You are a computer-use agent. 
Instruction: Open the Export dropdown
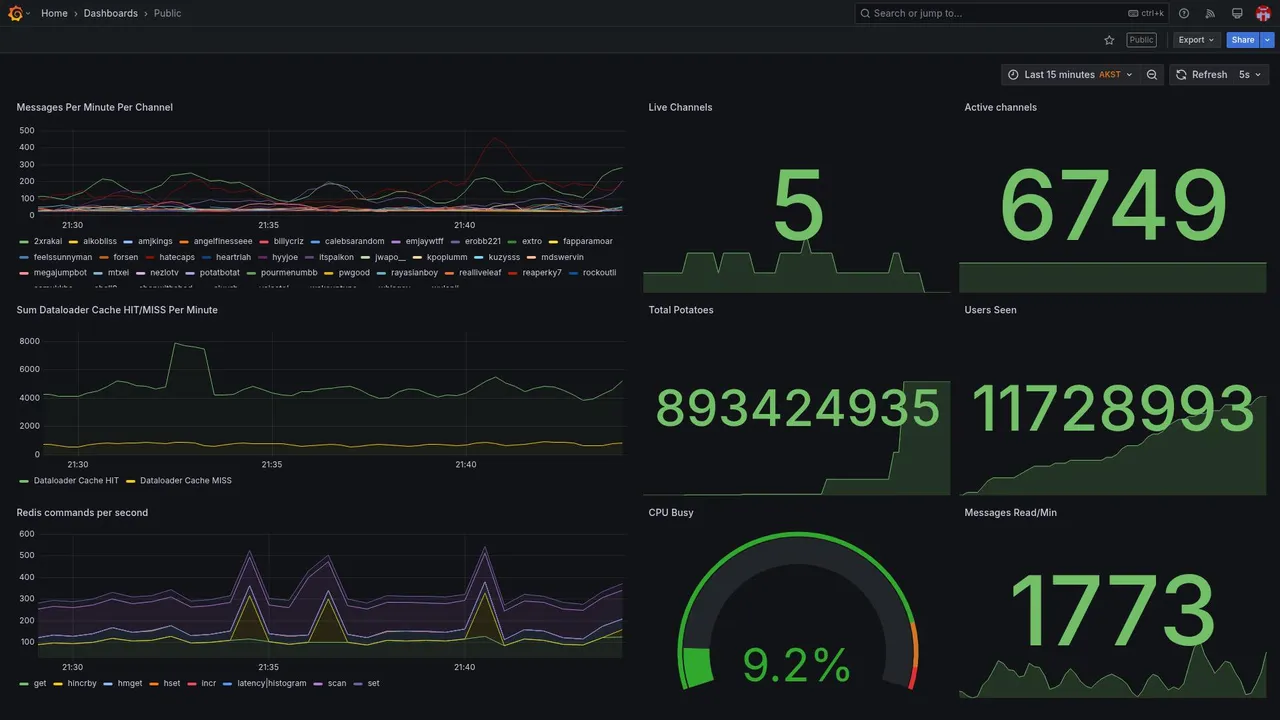(x=1197, y=40)
